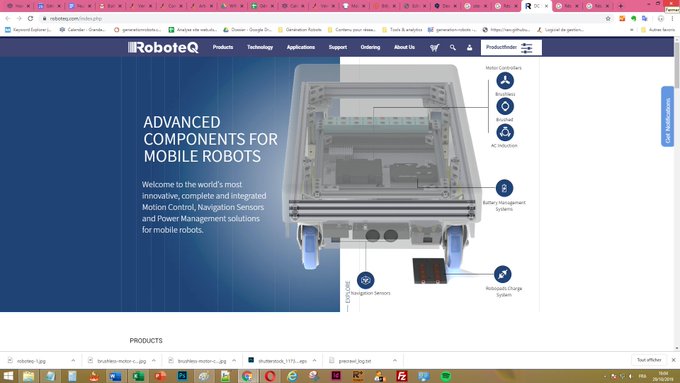Click the RoboteQ logo
The height and width of the screenshot is (383, 680).
click(163, 47)
